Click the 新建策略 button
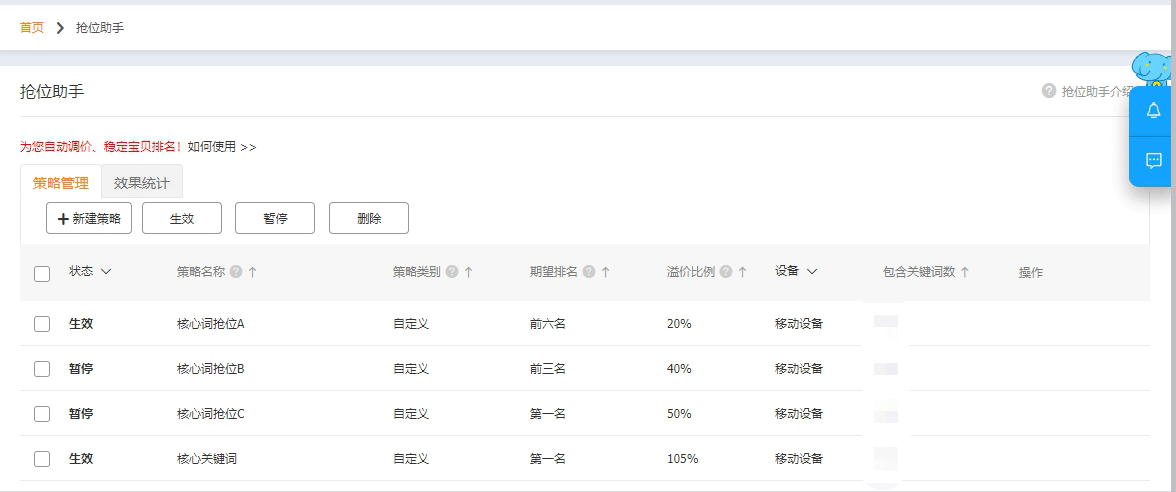The height and width of the screenshot is (492, 1176). click(89, 218)
